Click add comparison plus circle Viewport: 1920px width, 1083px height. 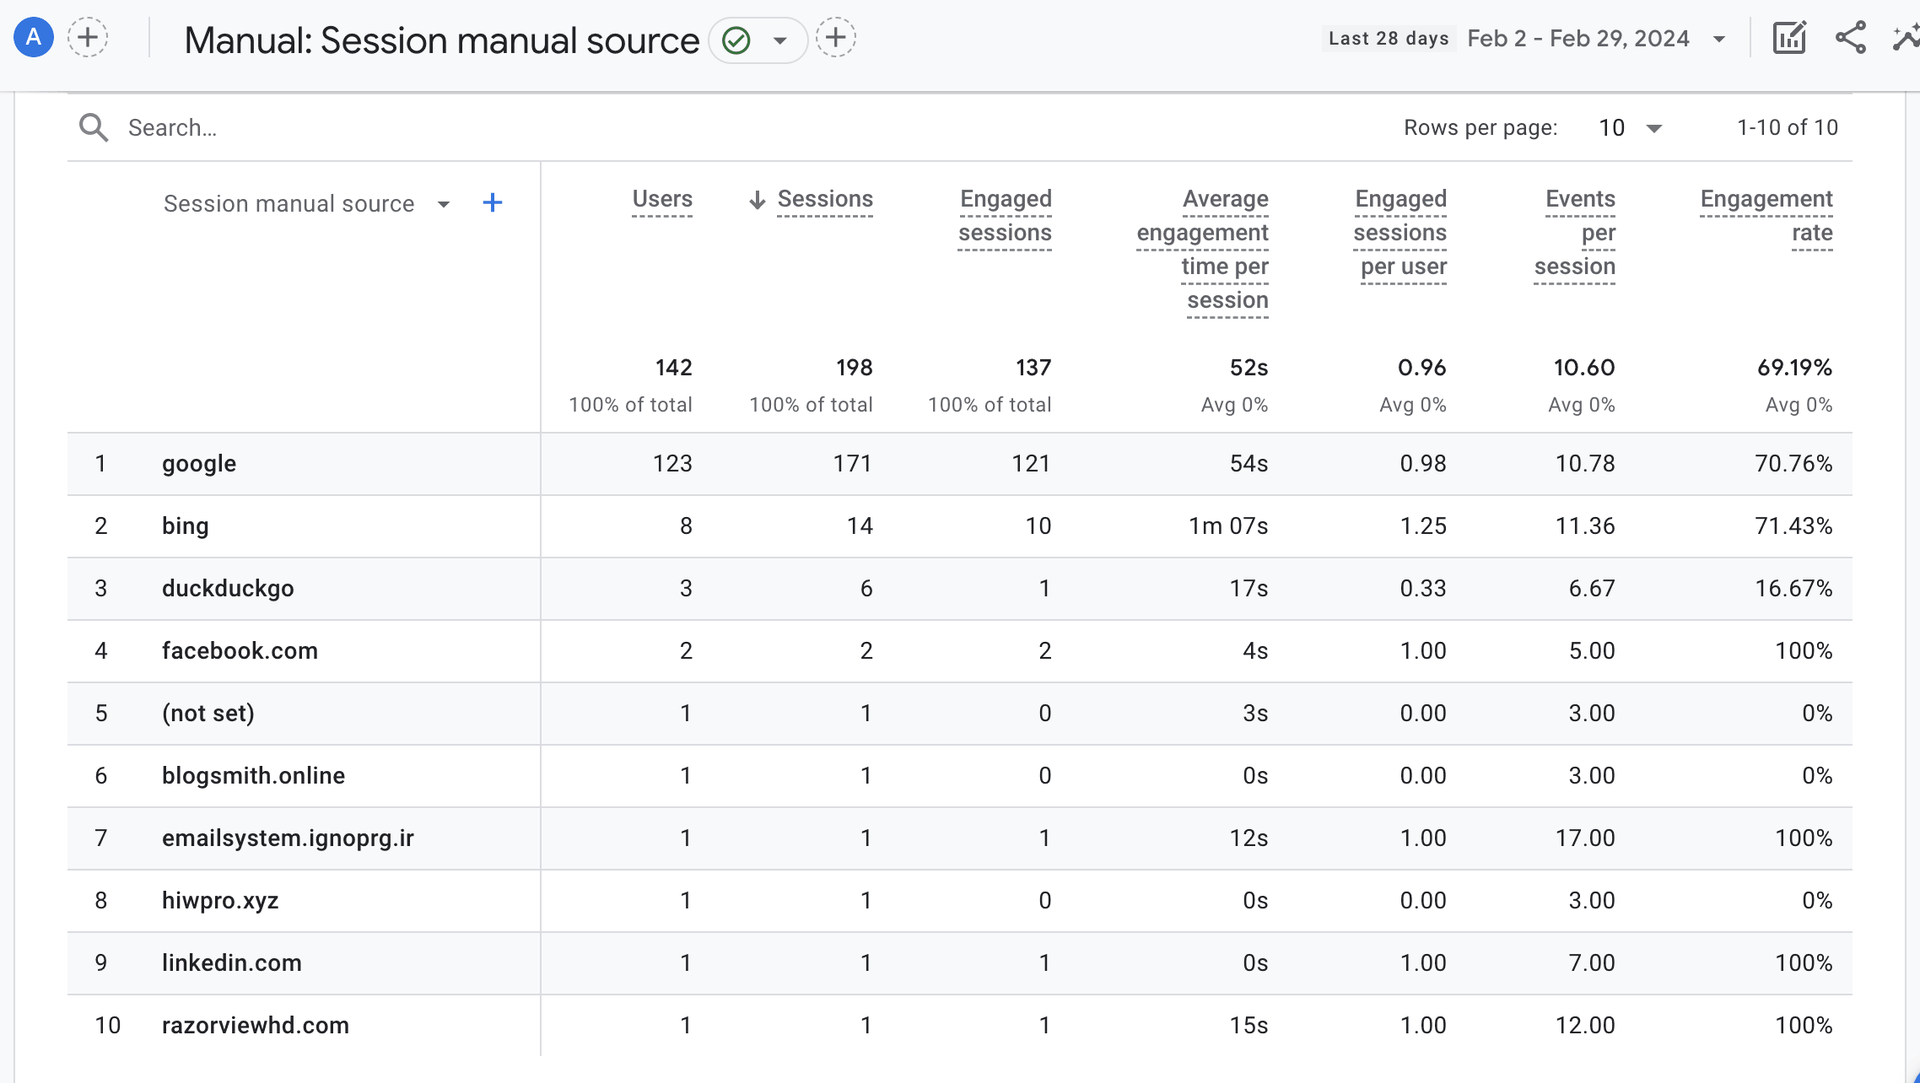88,38
